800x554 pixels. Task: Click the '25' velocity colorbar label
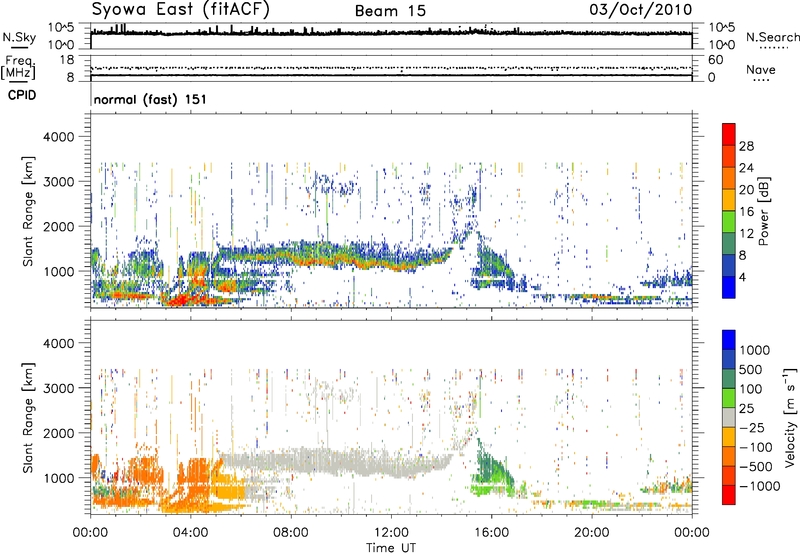(x=746, y=409)
